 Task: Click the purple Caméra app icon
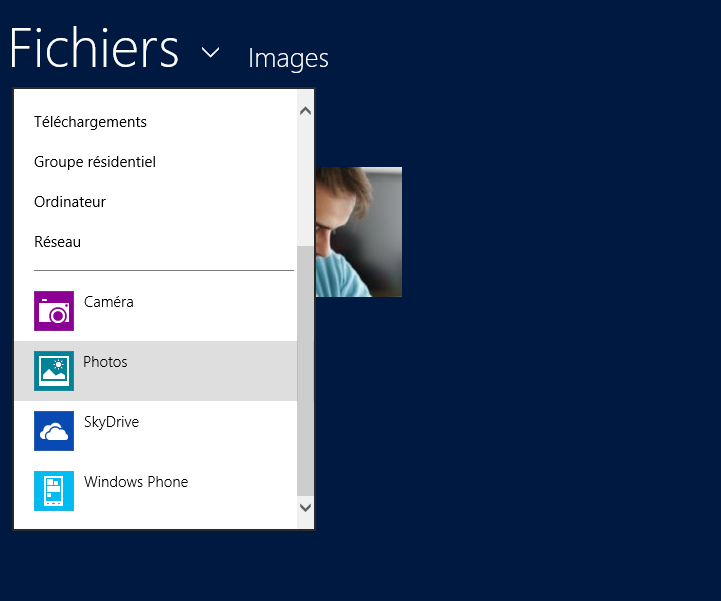54,311
